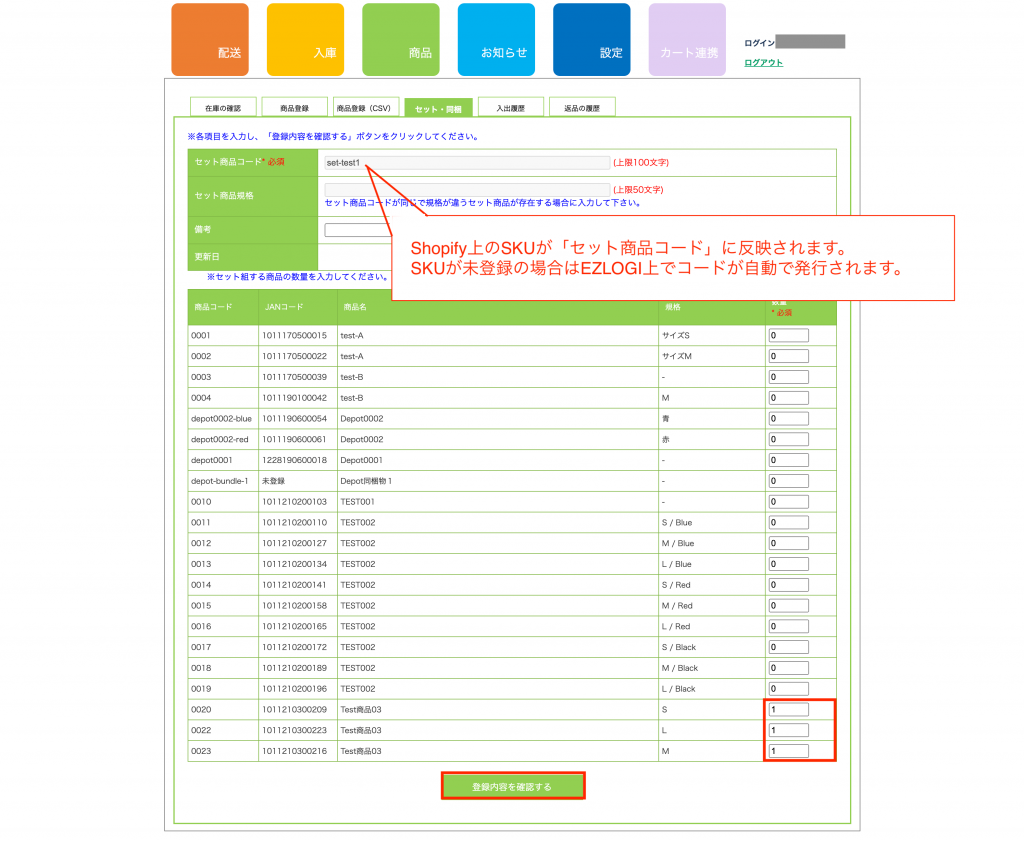This screenshot has height=841, width=1024.
Task: Click quantity field for depot0002-blue row
Action: 788,419
